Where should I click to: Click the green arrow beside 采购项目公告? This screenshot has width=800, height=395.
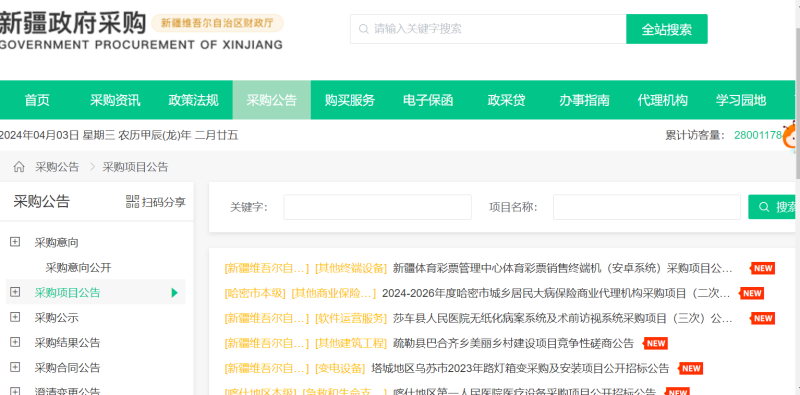click(175, 292)
